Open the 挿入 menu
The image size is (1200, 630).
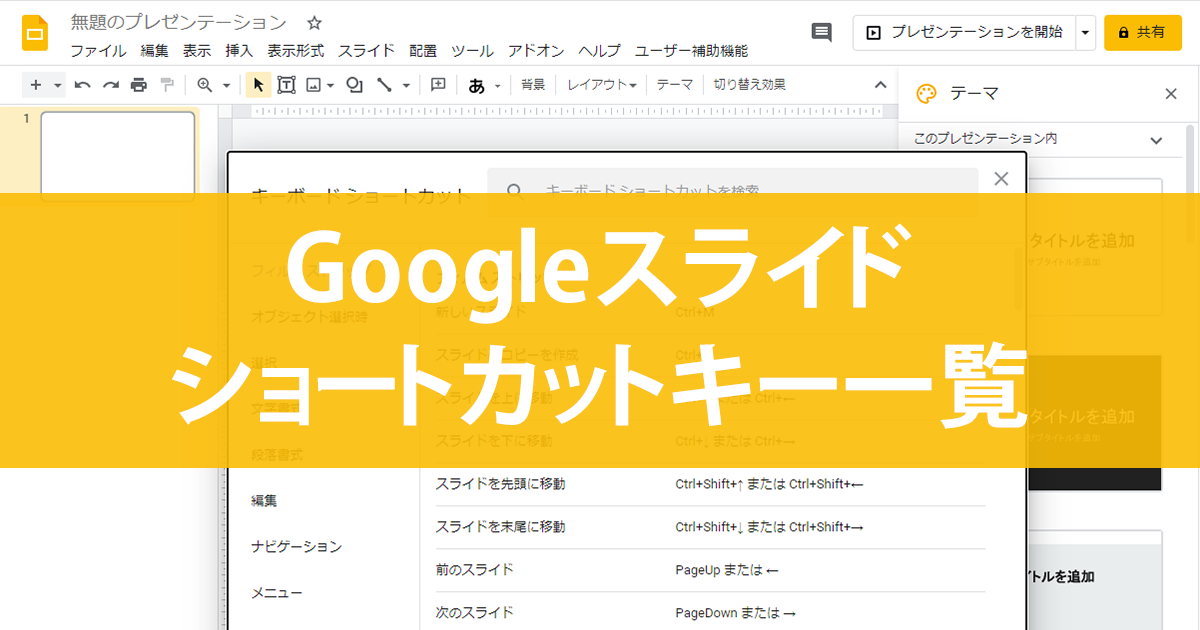coord(239,51)
